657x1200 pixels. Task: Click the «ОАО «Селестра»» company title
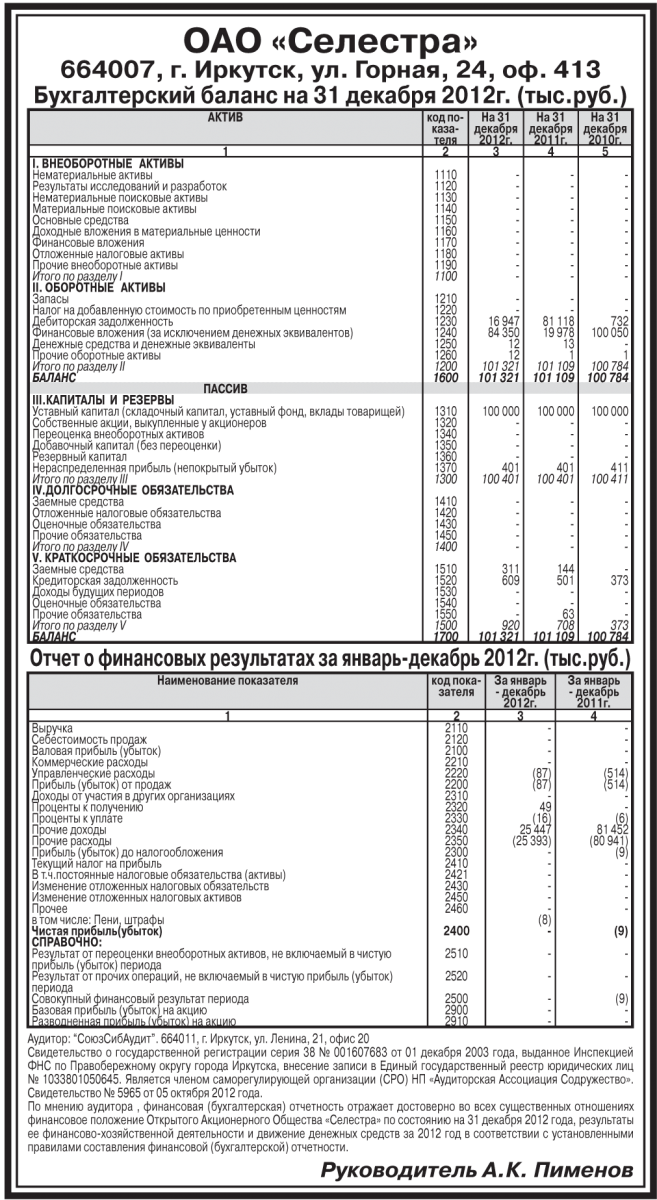coord(329,42)
